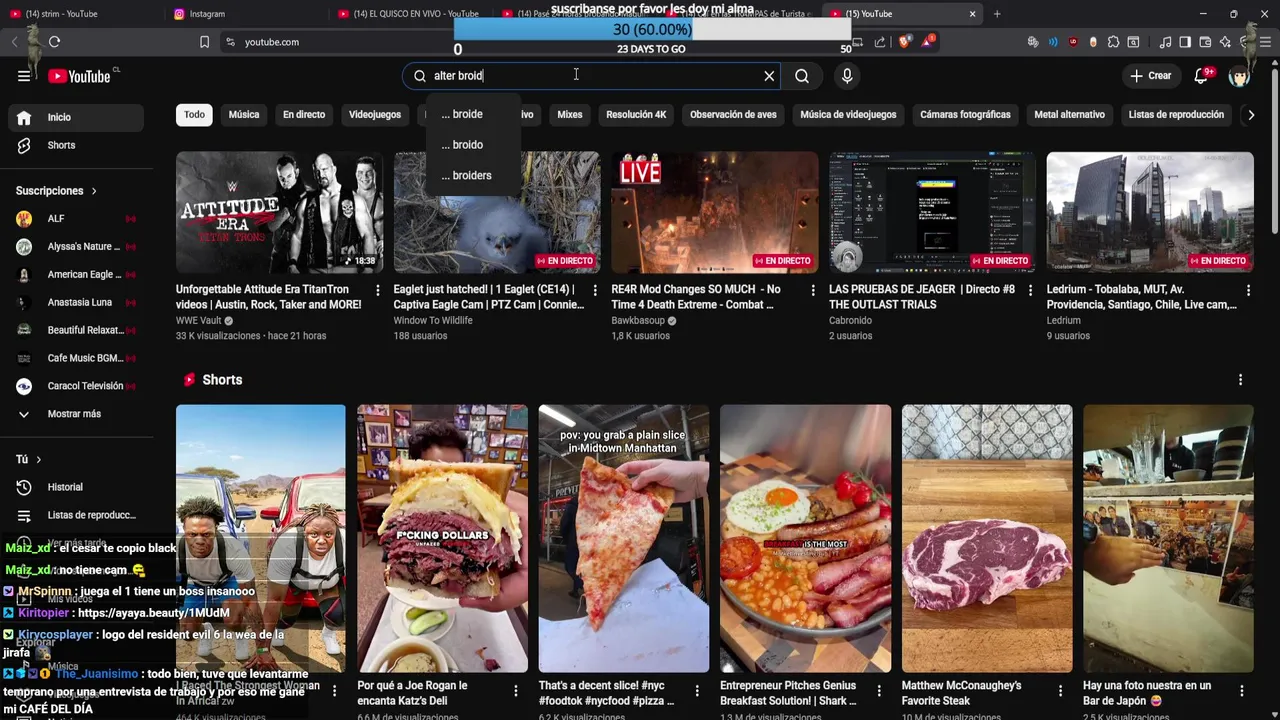Open the Brave Rewards triangle icon

928,42
